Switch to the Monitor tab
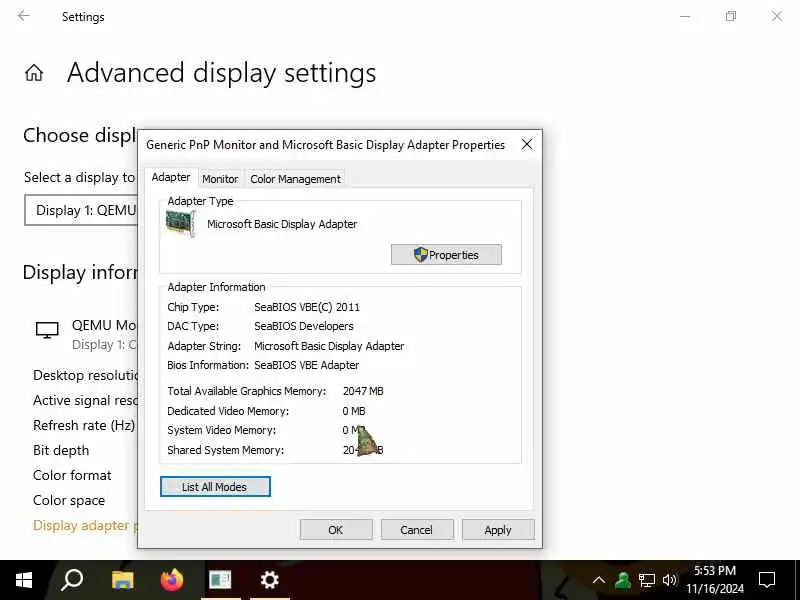The height and width of the screenshot is (600, 800). coord(220,179)
